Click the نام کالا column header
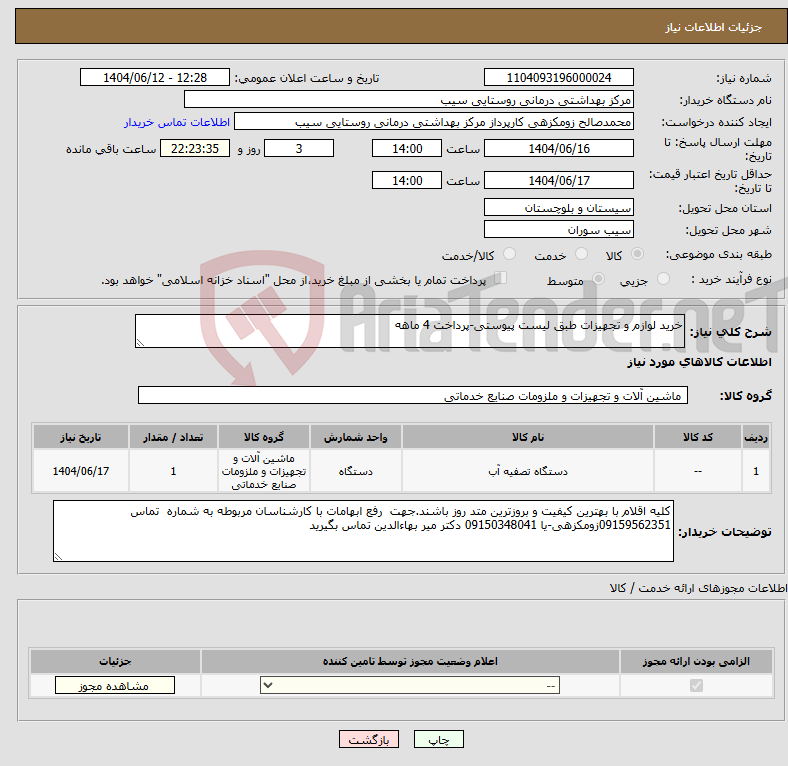 (528, 437)
